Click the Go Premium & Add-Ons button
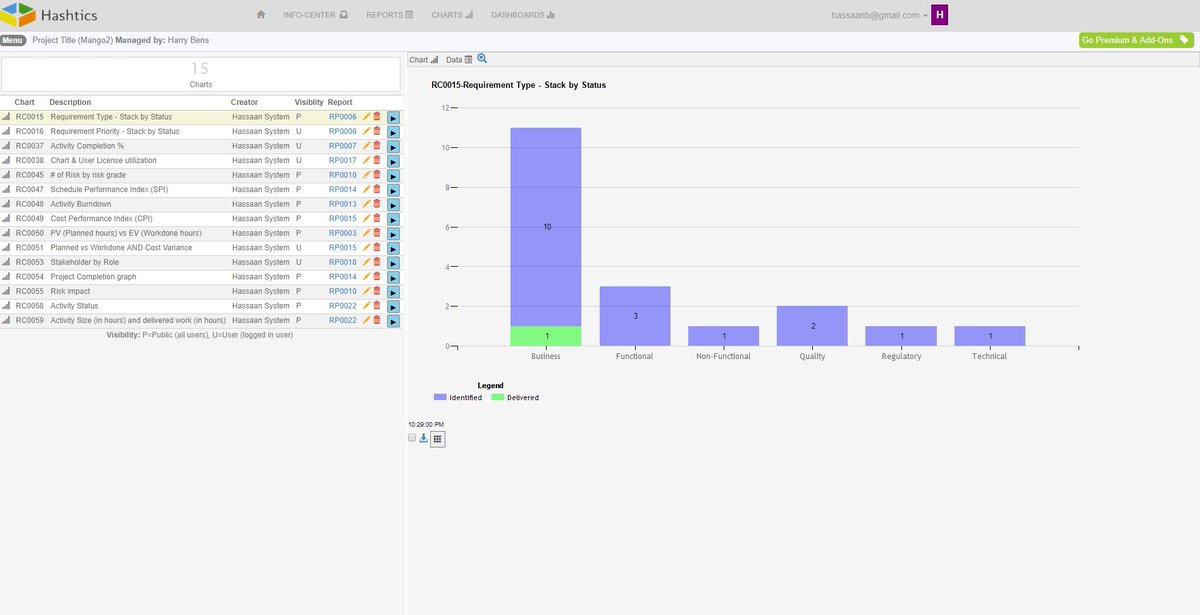 point(1136,40)
